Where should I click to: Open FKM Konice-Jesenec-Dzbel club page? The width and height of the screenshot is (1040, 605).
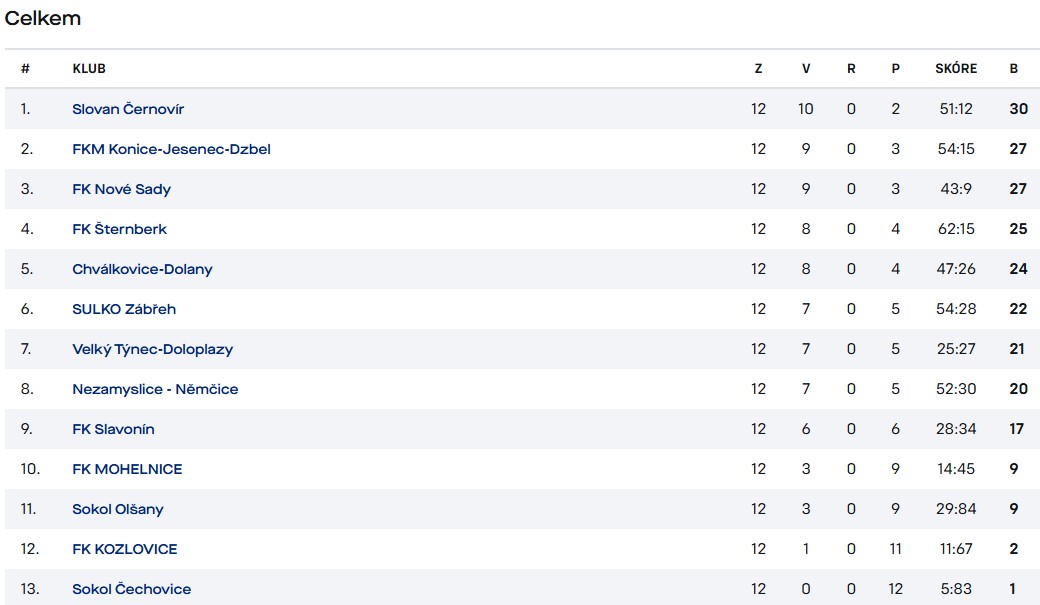pos(171,149)
